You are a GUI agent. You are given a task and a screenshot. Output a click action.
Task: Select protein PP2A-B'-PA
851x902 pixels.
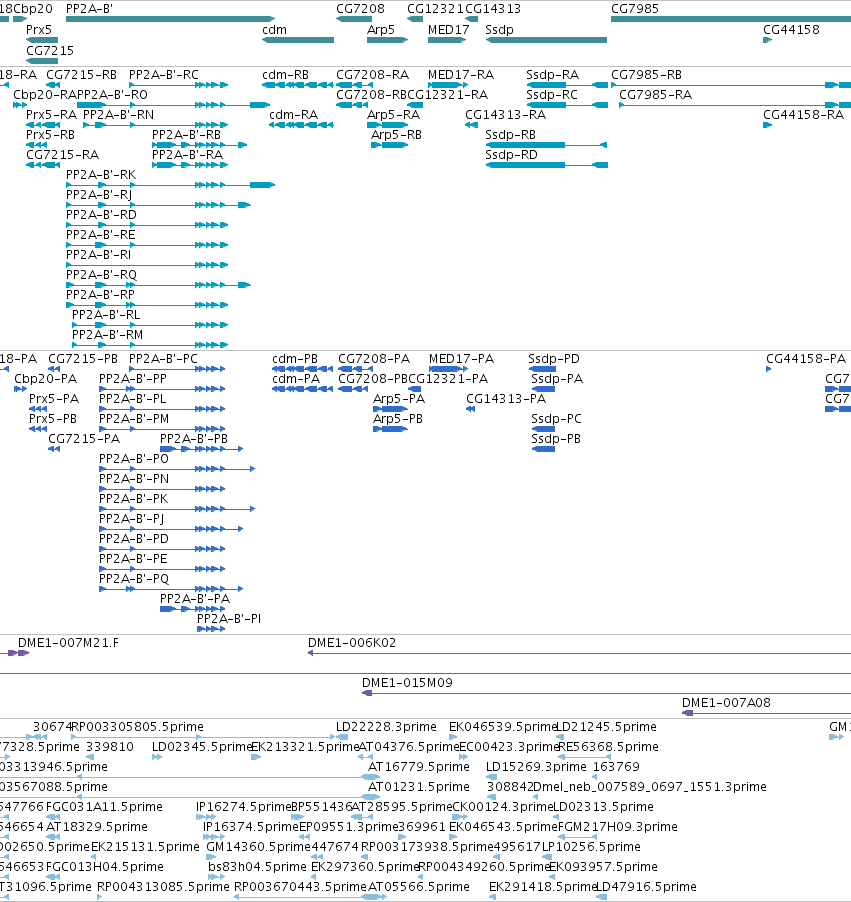(x=192, y=609)
